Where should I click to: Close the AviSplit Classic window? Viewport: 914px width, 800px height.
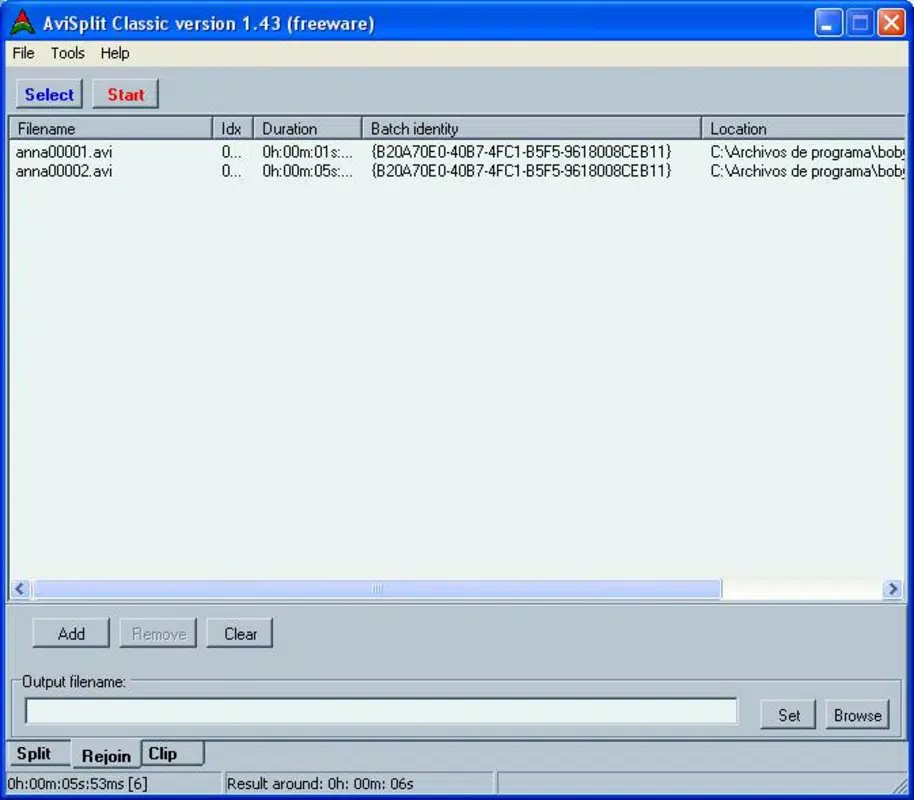pyautogui.click(x=892, y=23)
